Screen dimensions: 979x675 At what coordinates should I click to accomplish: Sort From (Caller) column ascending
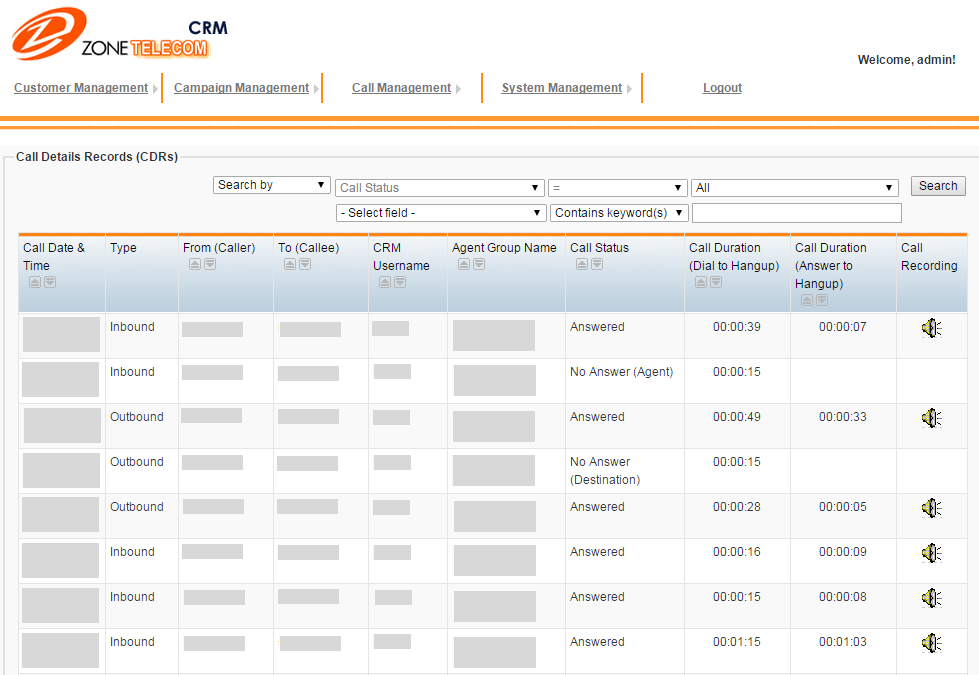(195, 264)
